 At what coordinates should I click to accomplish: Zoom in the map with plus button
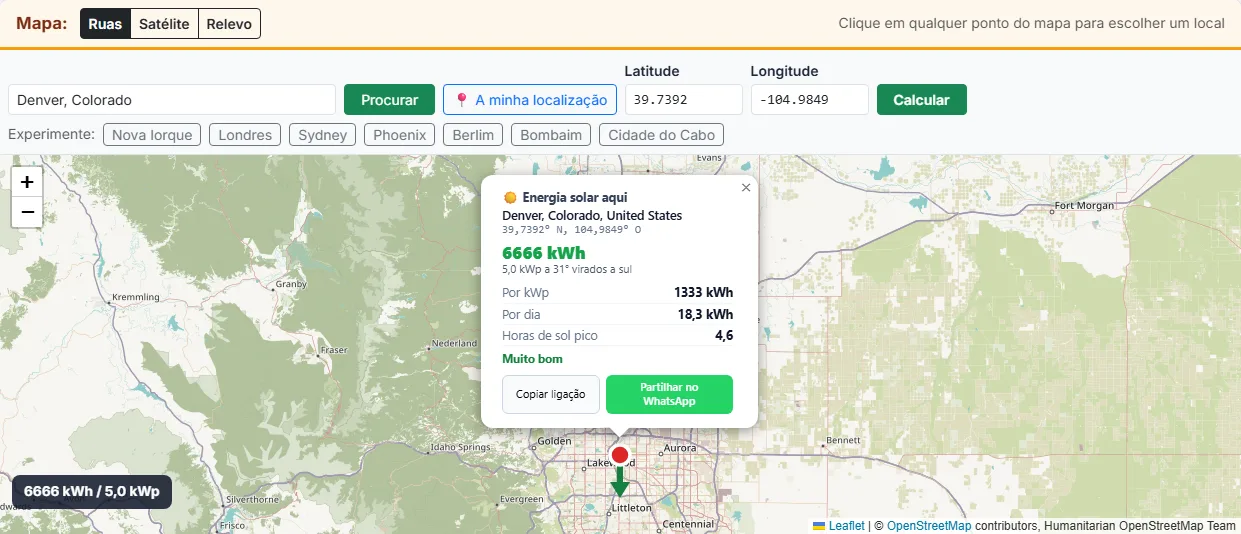[27, 182]
